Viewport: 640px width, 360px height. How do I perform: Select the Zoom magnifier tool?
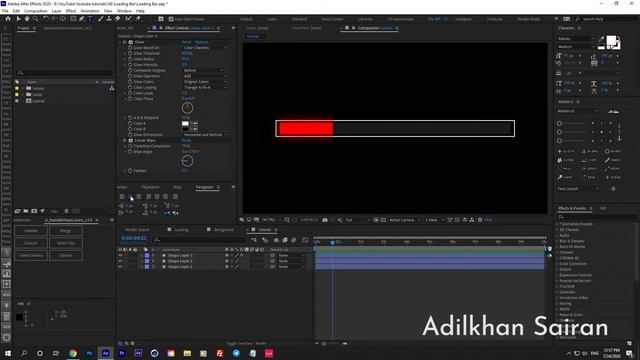point(36,19)
